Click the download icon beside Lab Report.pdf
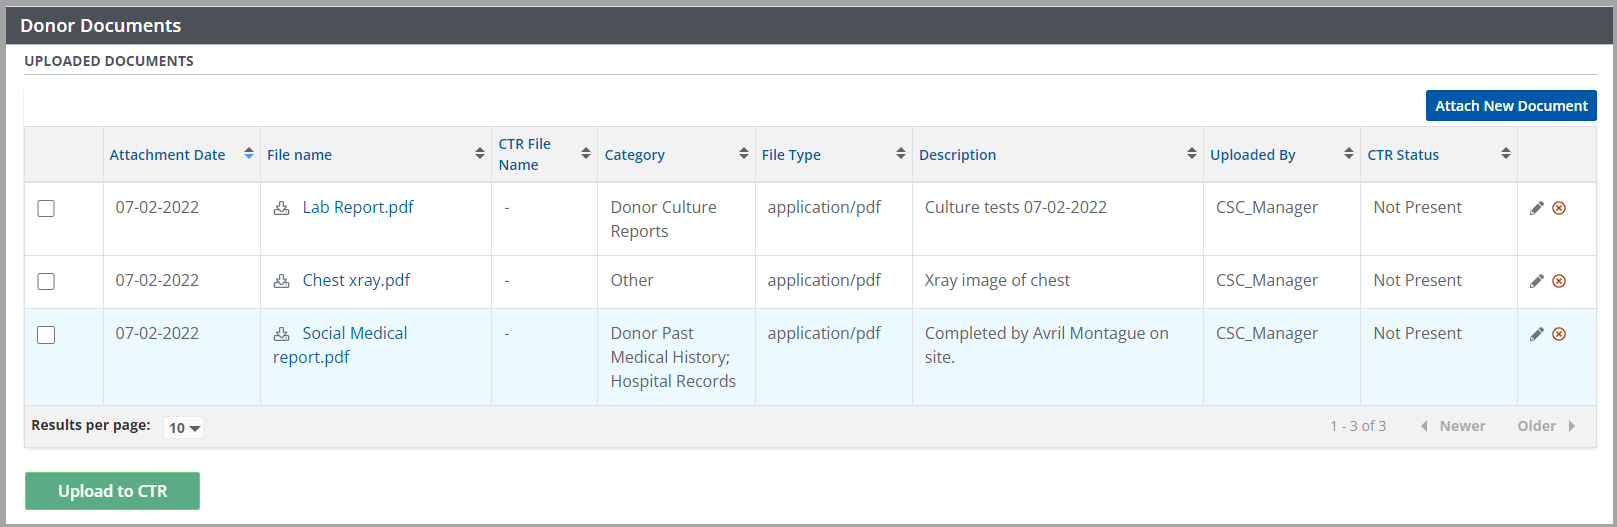 [282, 208]
